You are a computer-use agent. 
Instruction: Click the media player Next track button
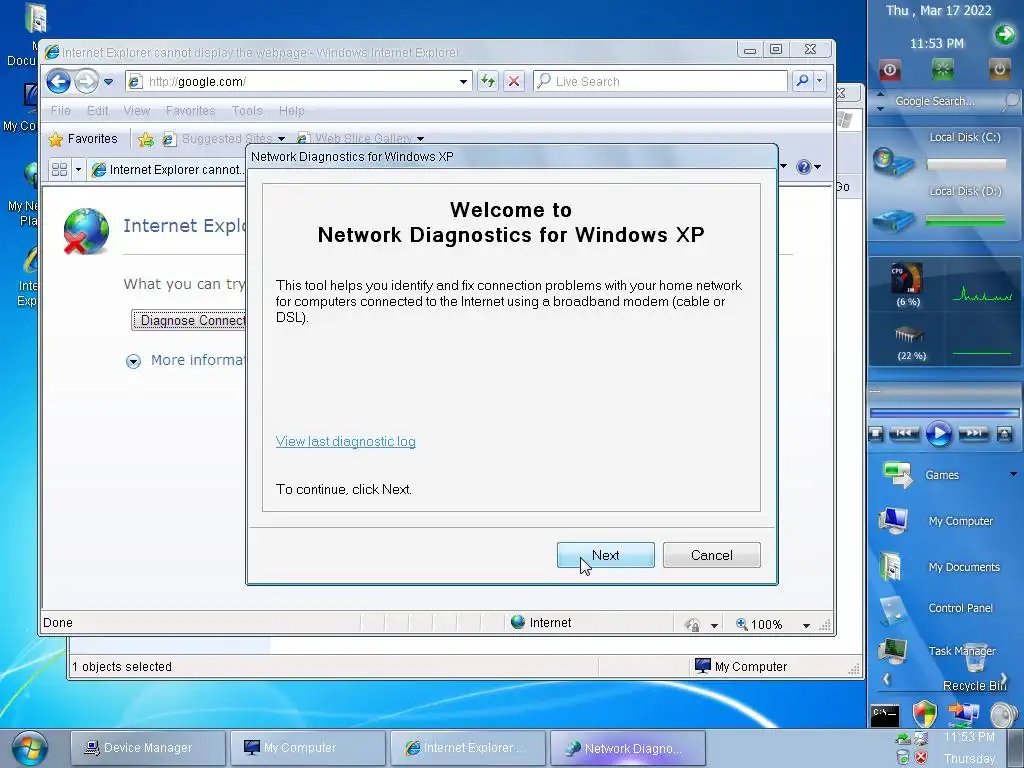point(974,433)
